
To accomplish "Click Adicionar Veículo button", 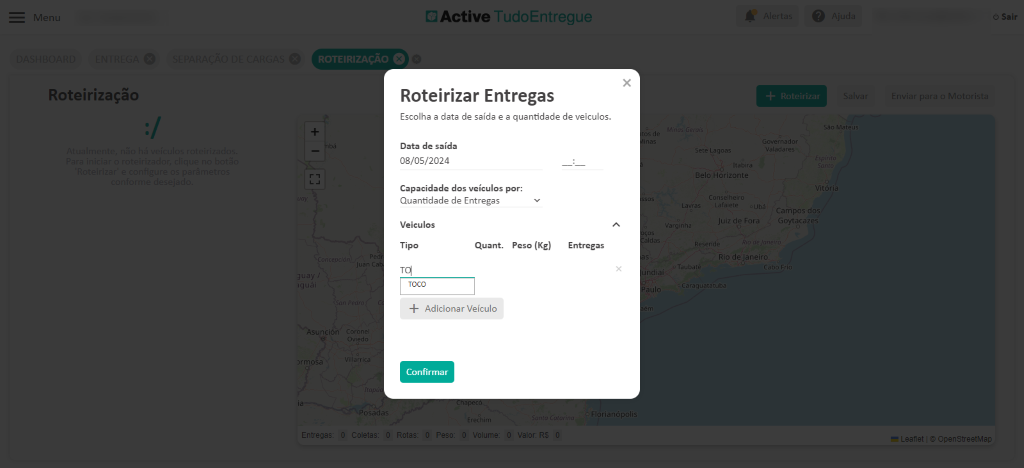I will click(x=452, y=308).
